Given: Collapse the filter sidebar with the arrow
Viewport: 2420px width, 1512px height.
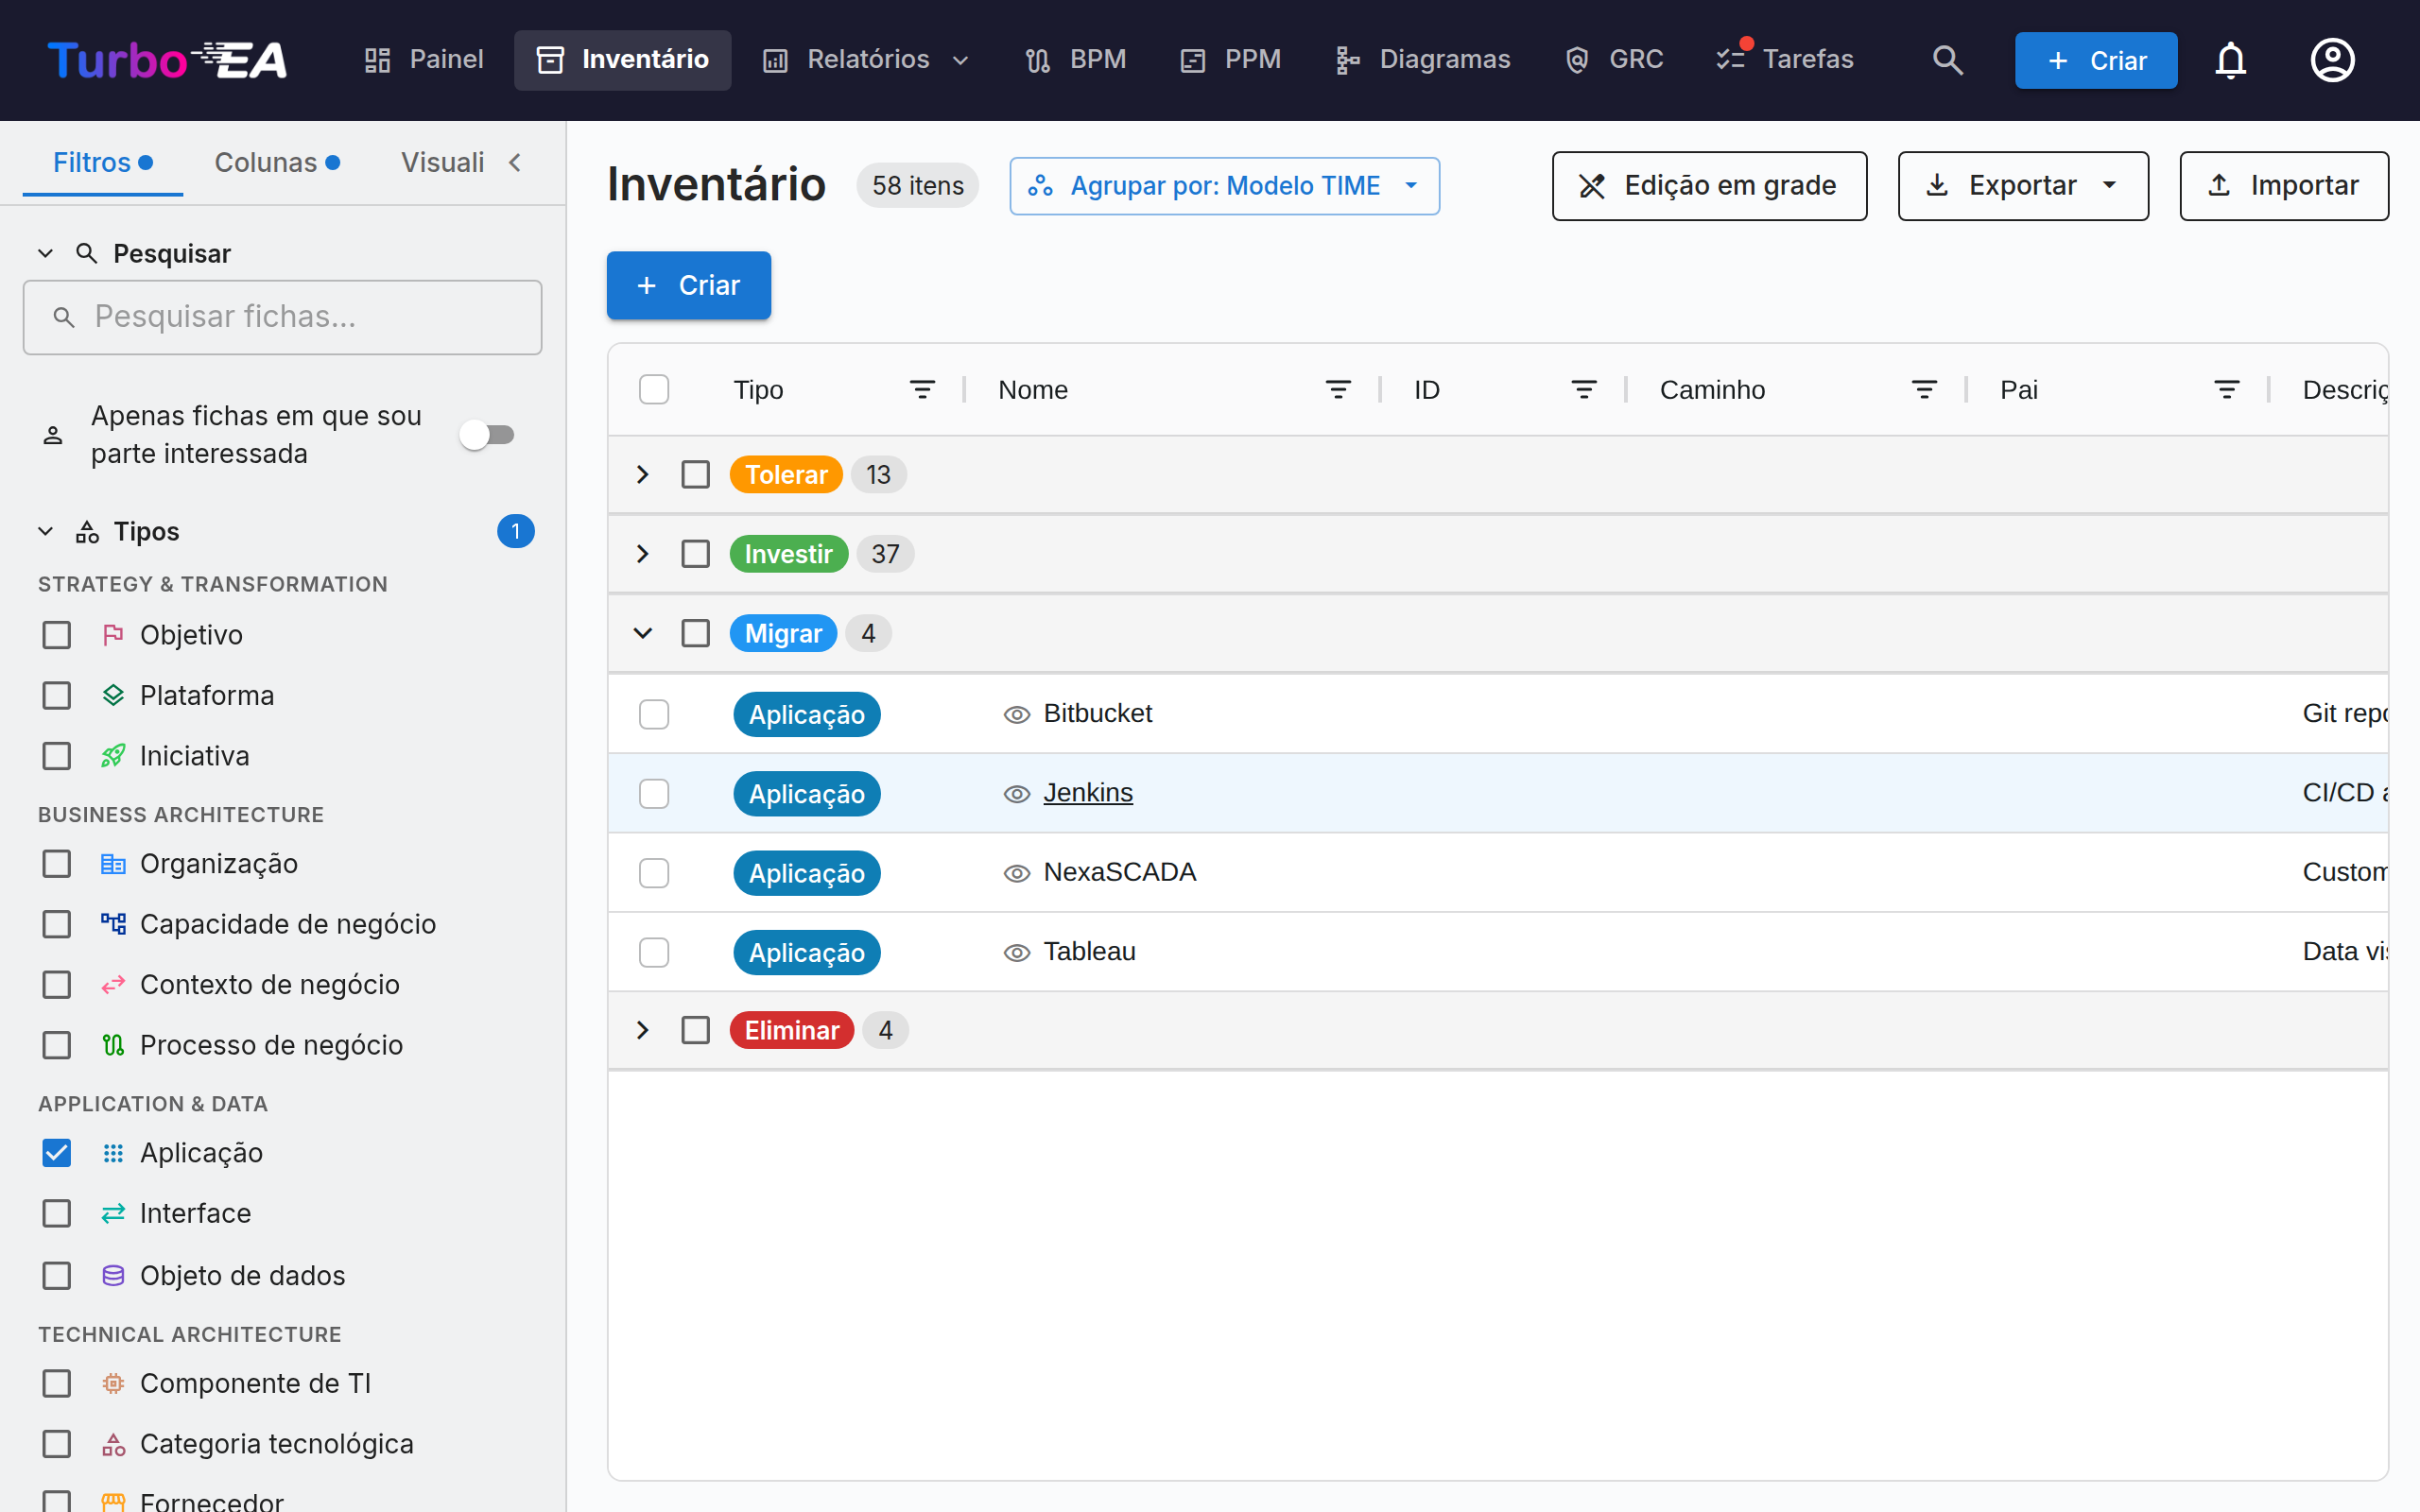Looking at the screenshot, I should 515,162.
